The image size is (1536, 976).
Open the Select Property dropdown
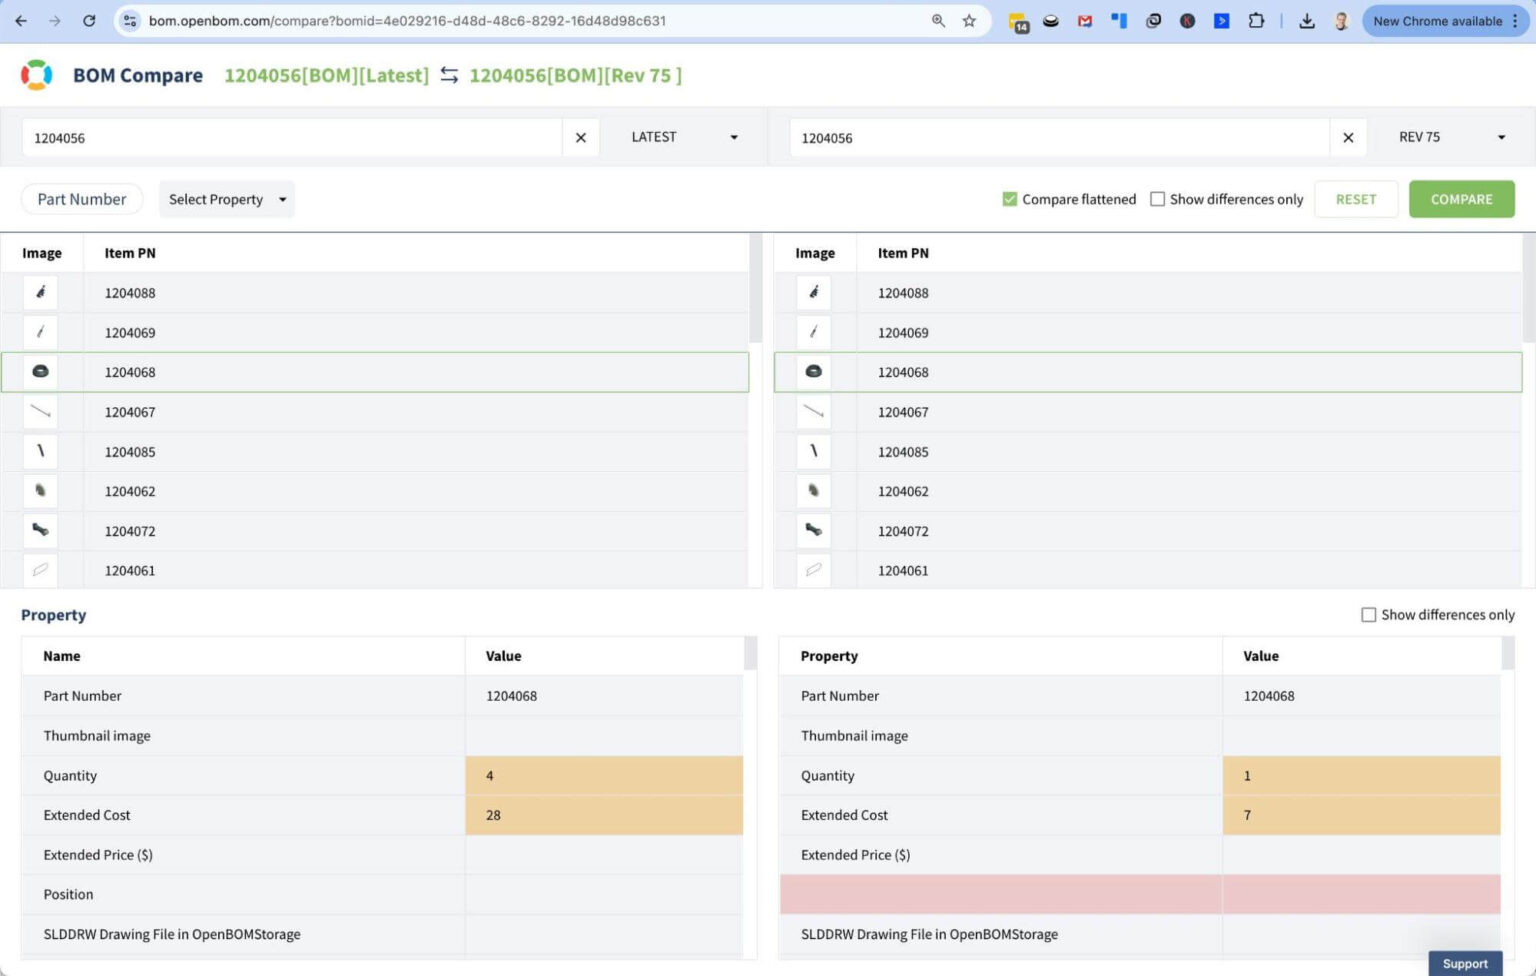click(x=226, y=199)
